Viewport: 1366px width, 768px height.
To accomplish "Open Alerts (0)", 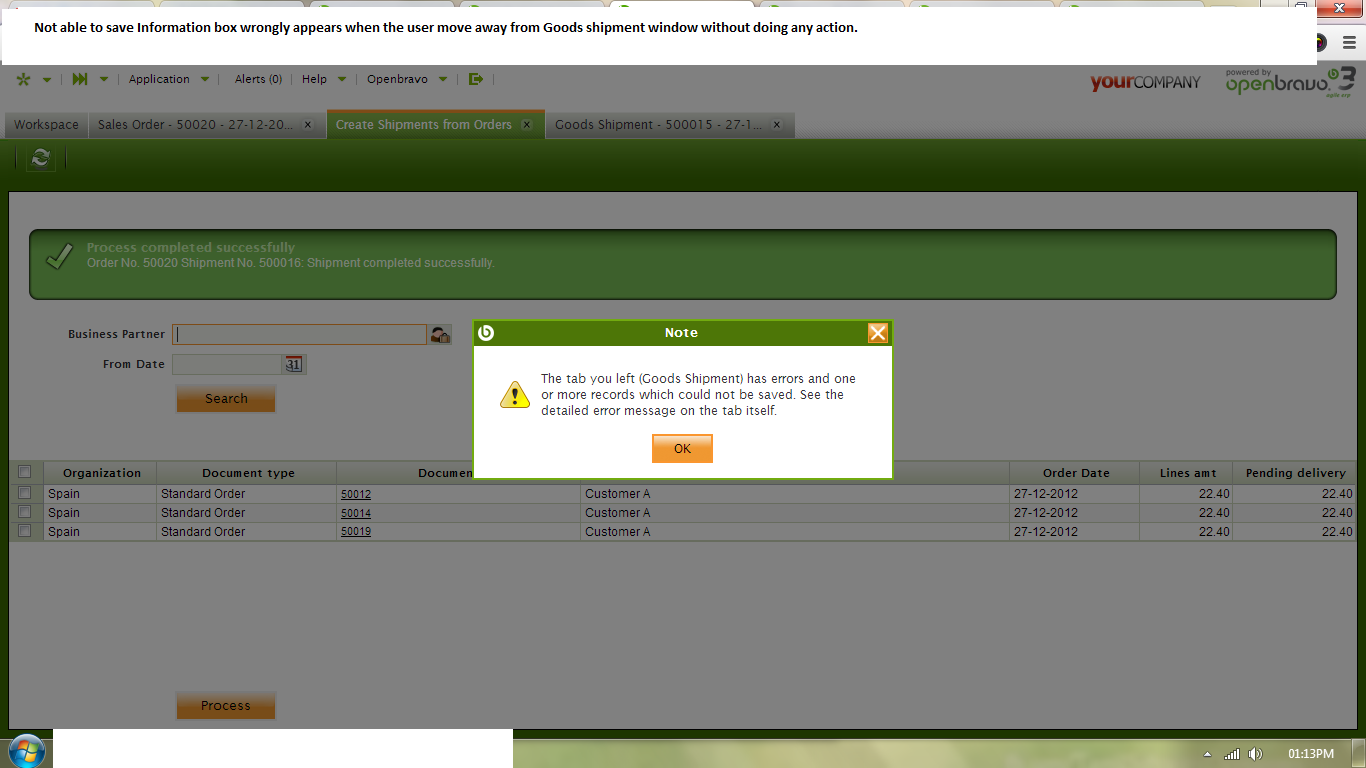I will click(x=258, y=80).
